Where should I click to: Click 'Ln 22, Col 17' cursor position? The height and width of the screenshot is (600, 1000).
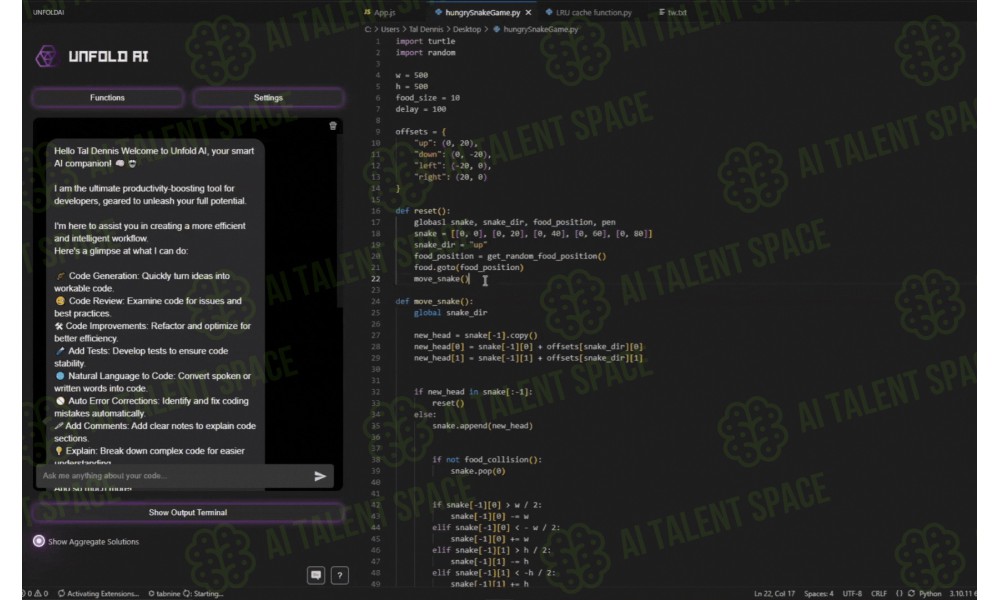click(x=774, y=594)
